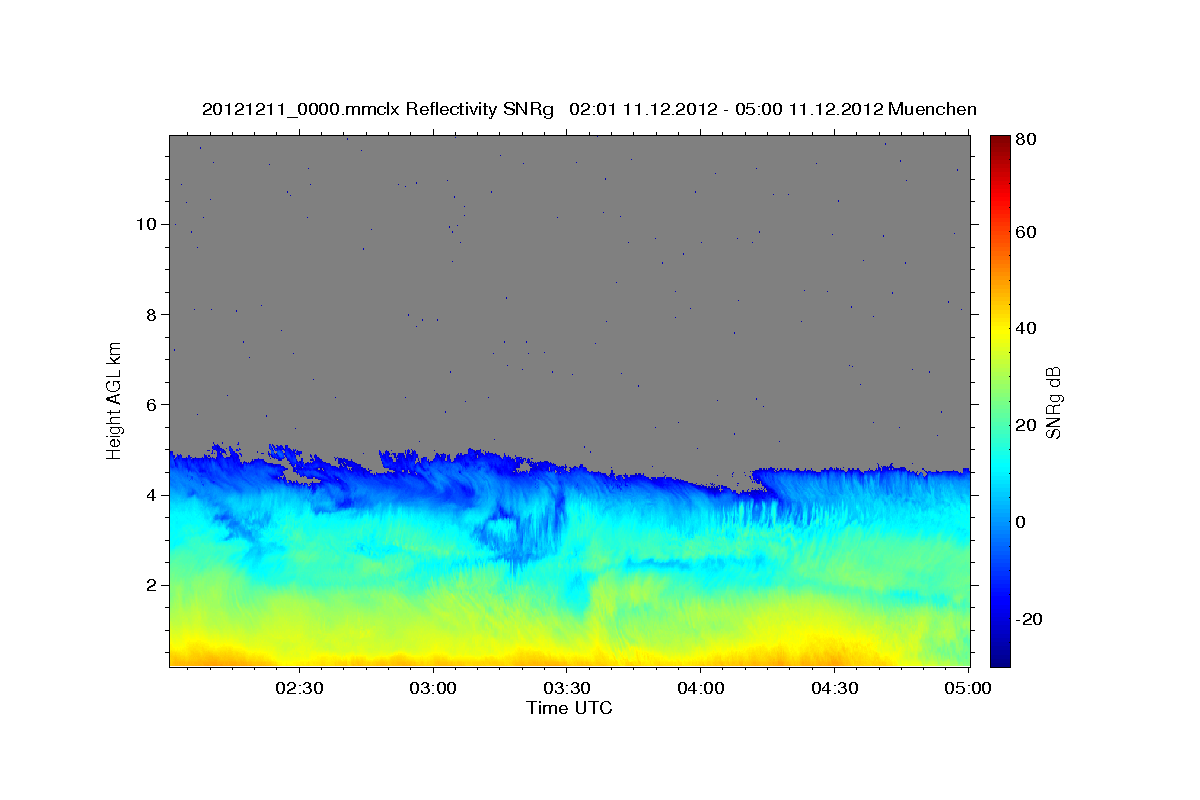Screen dimensions: 1200x800
Task: Click the gray no-signal region of plot
Action: coord(569,290)
